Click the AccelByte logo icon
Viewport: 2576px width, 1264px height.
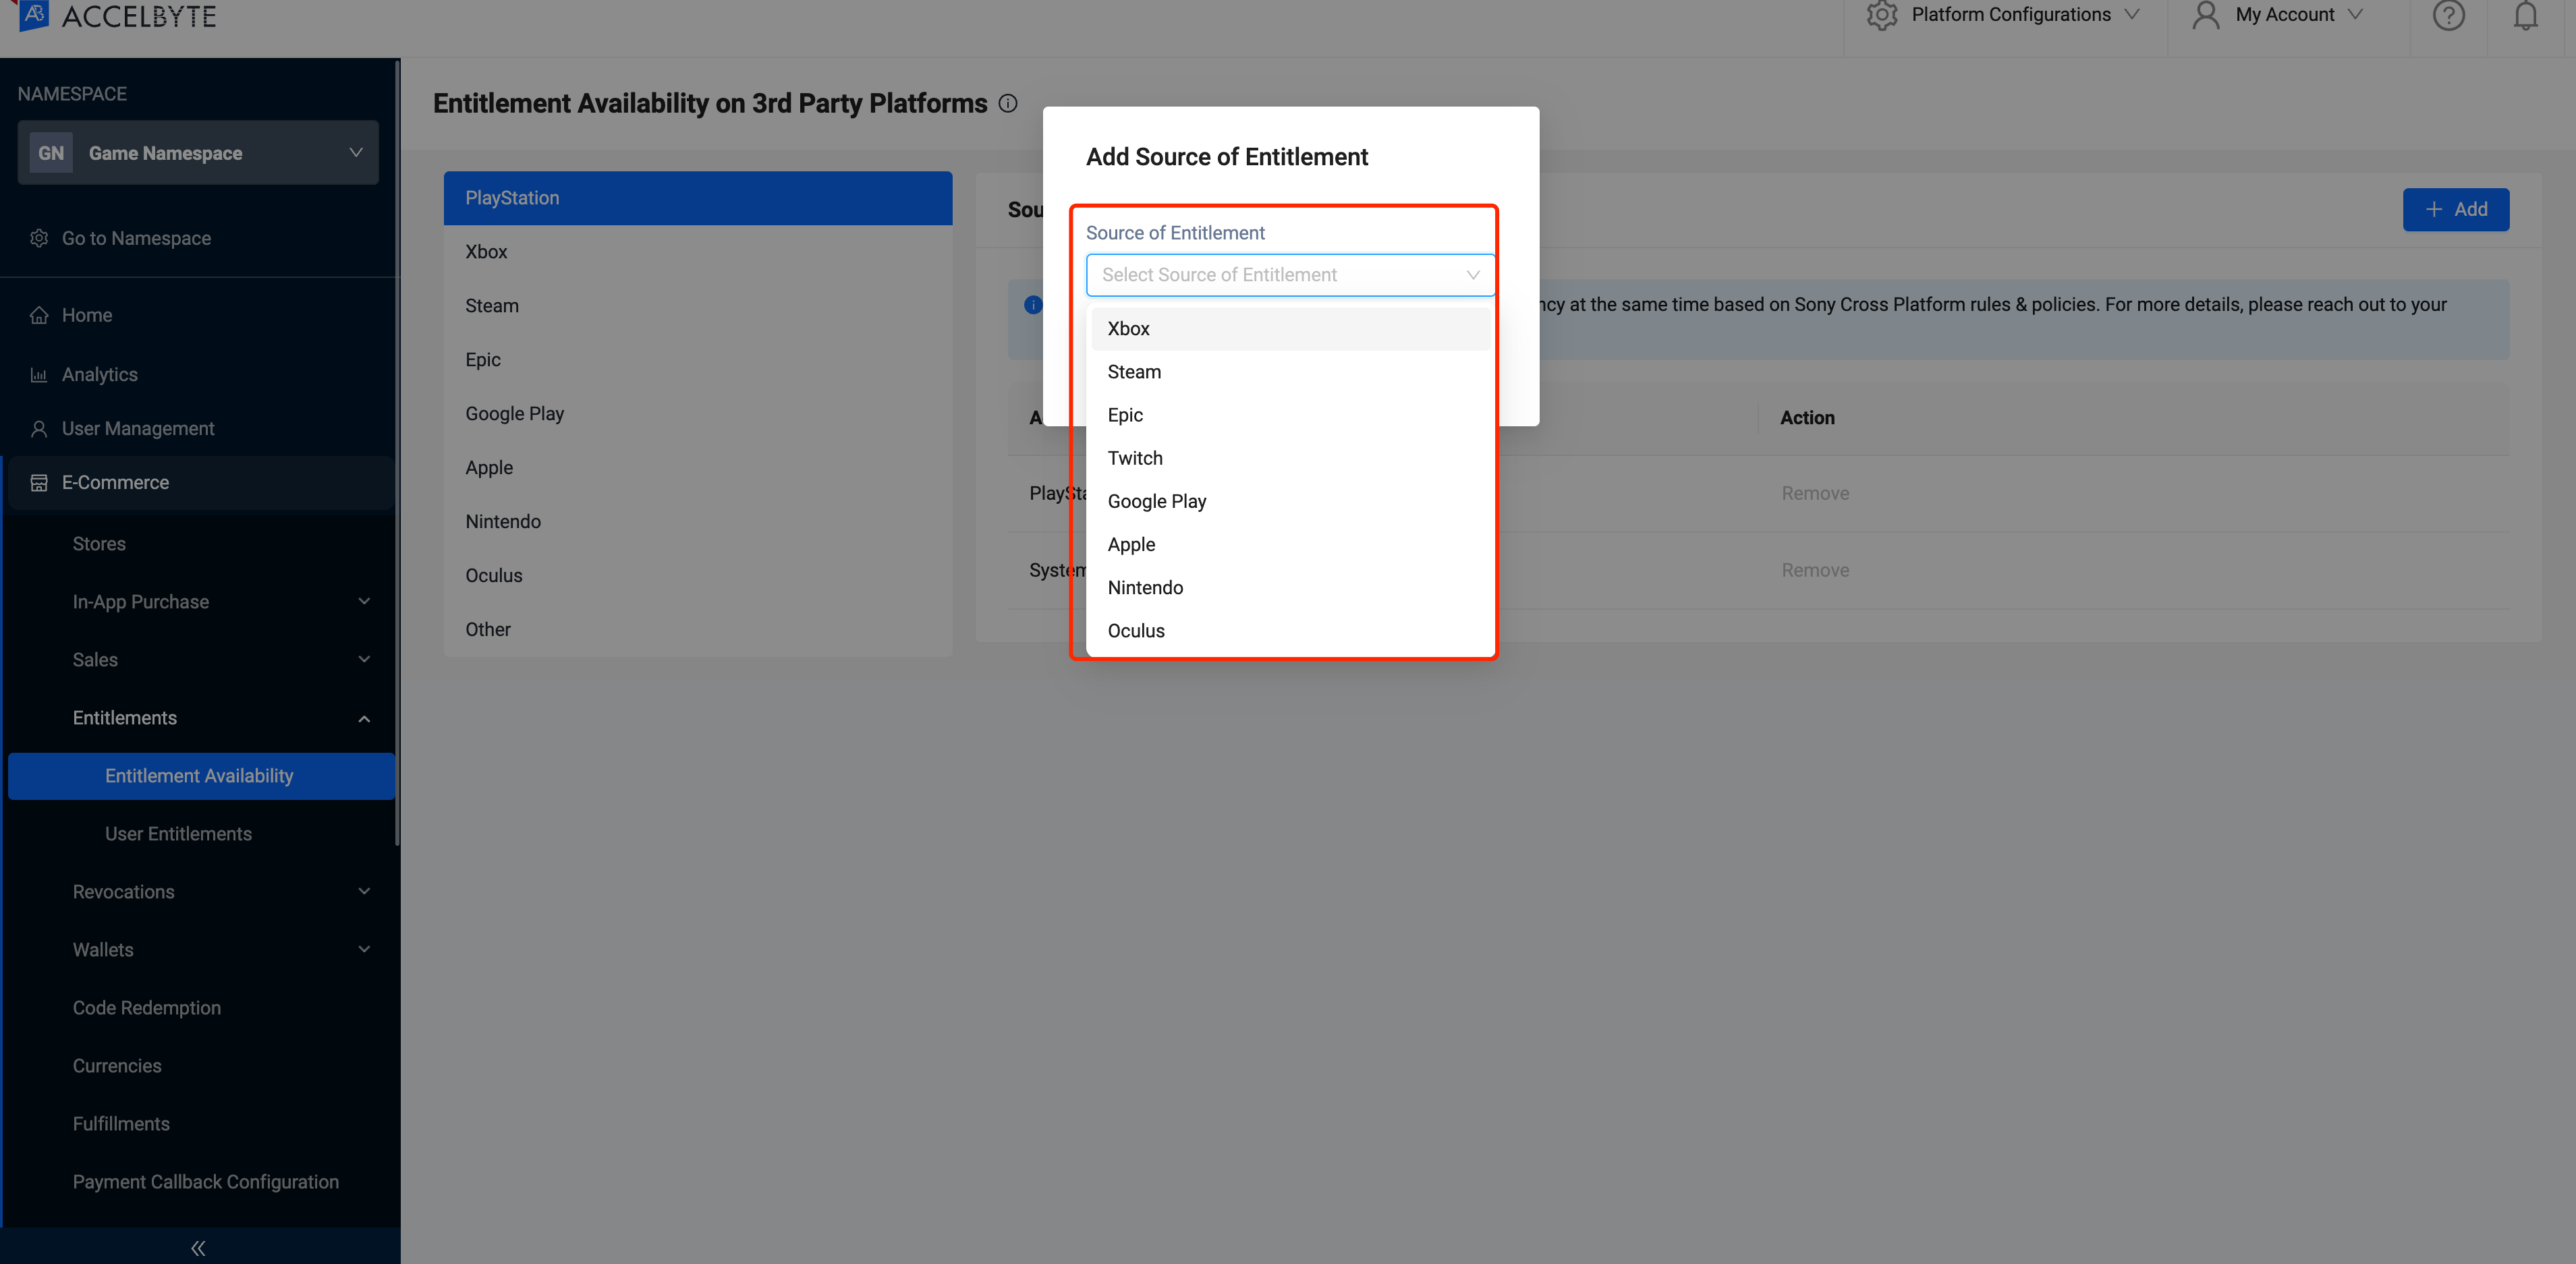pyautogui.click(x=34, y=14)
